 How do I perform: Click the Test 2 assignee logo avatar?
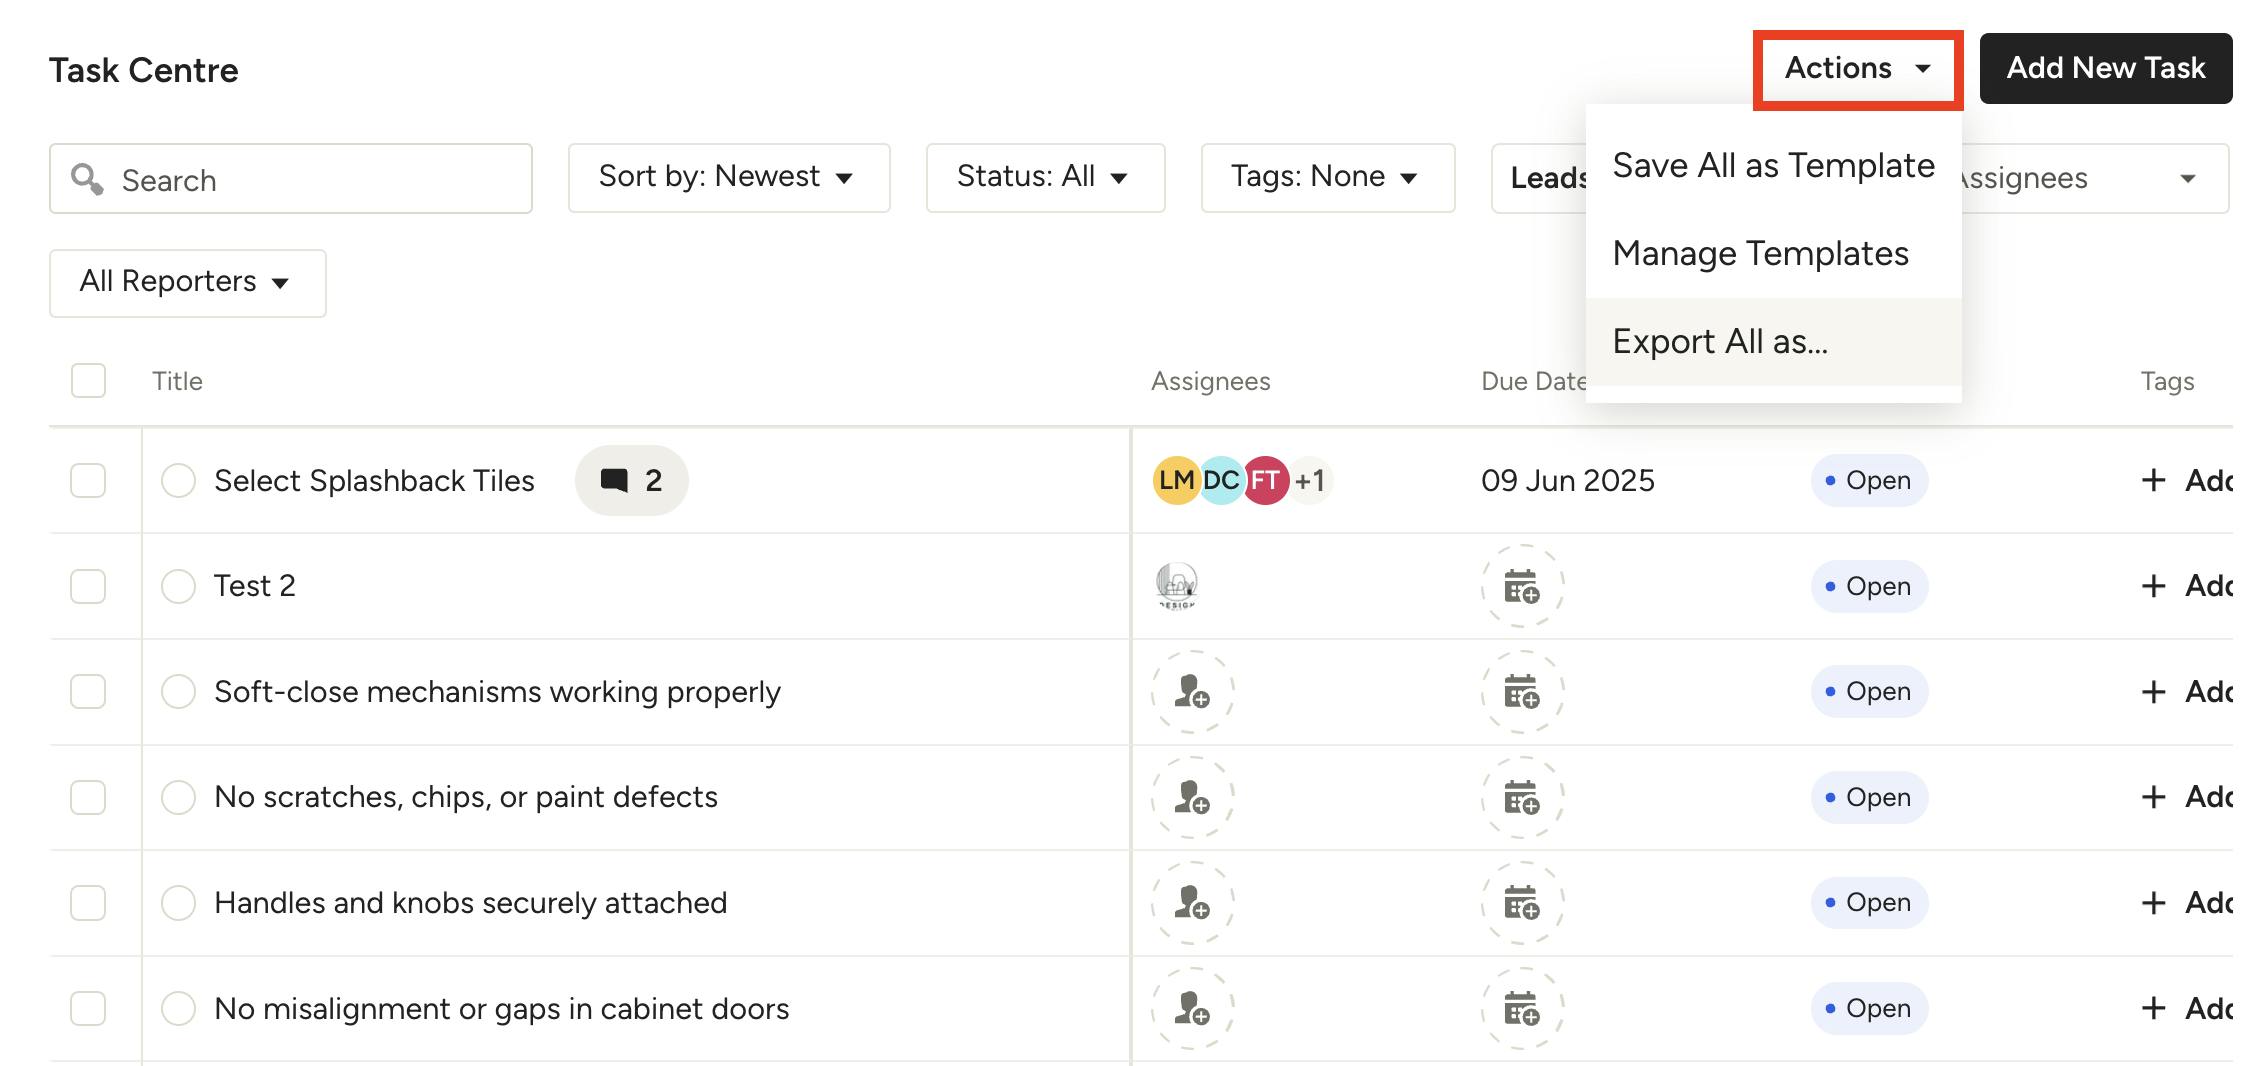[1176, 586]
